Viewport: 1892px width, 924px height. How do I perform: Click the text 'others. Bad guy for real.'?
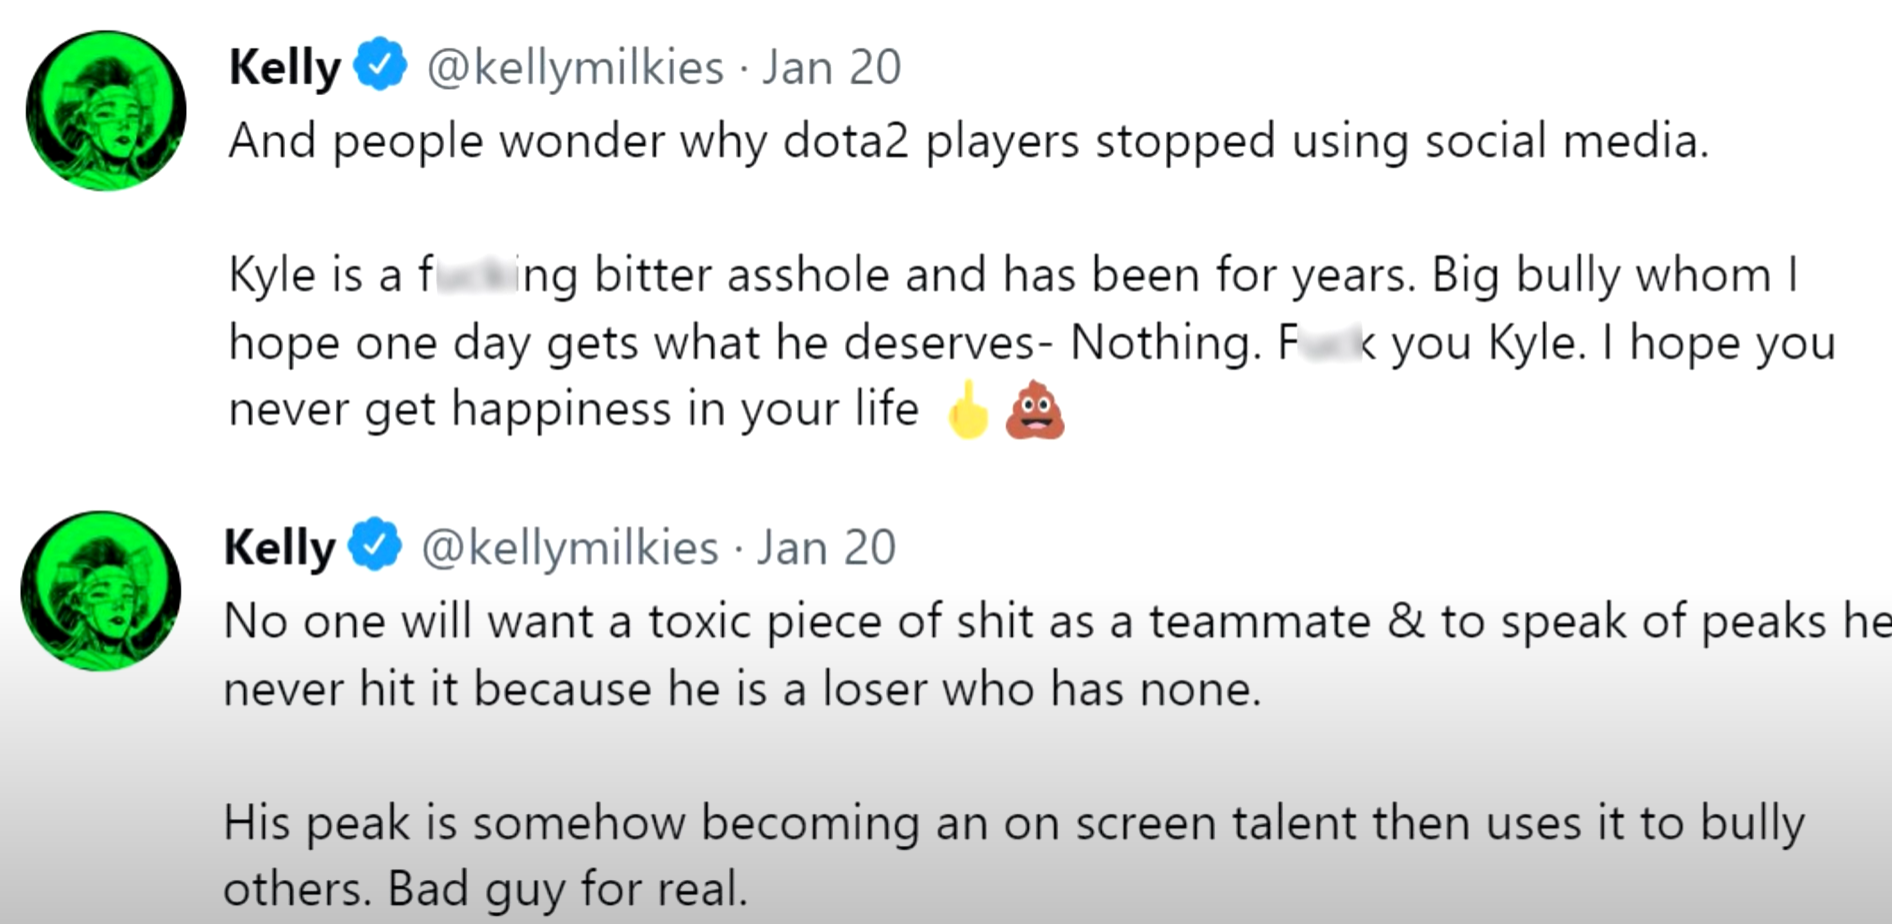[485, 889]
